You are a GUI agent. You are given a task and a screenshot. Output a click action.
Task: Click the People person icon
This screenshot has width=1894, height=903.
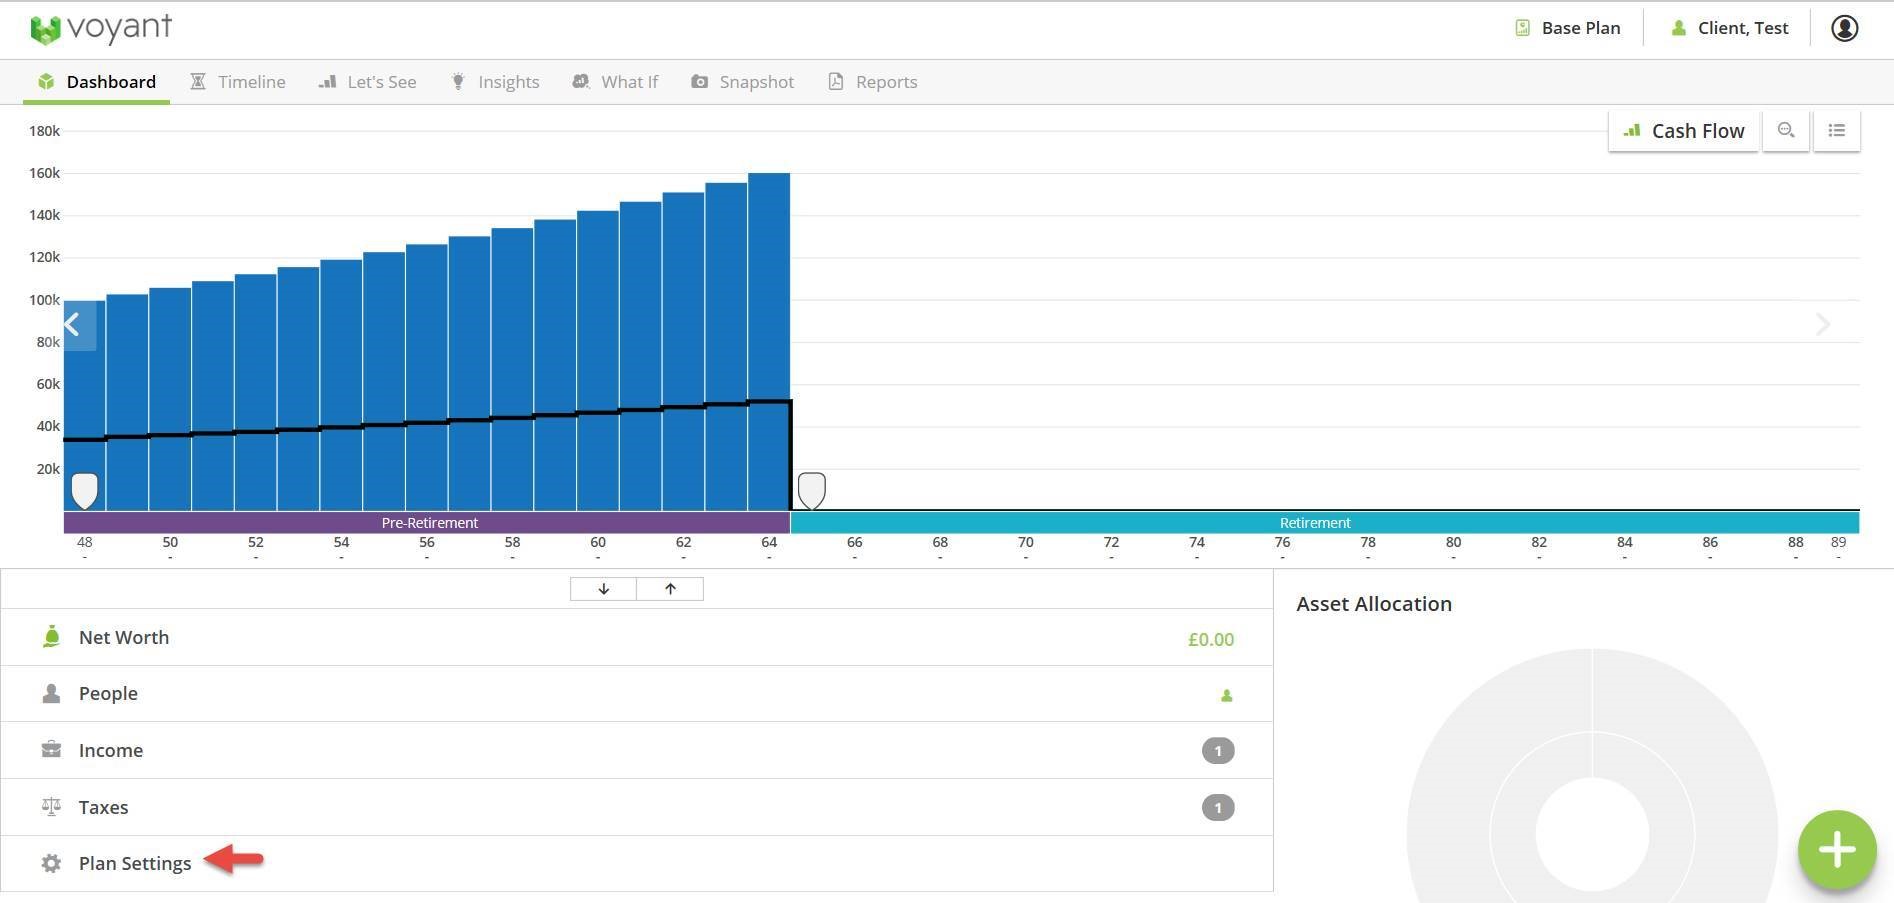(x=51, y=693)
